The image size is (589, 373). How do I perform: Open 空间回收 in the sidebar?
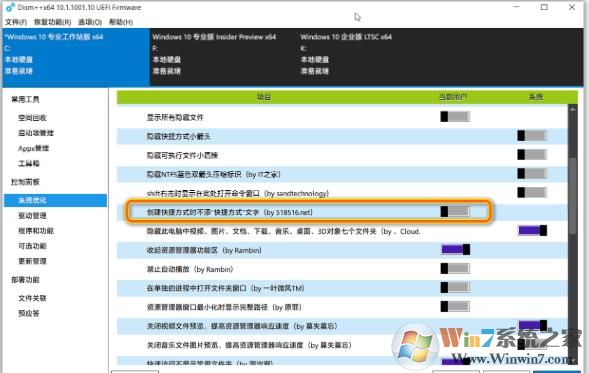click(x=32, y=118)
